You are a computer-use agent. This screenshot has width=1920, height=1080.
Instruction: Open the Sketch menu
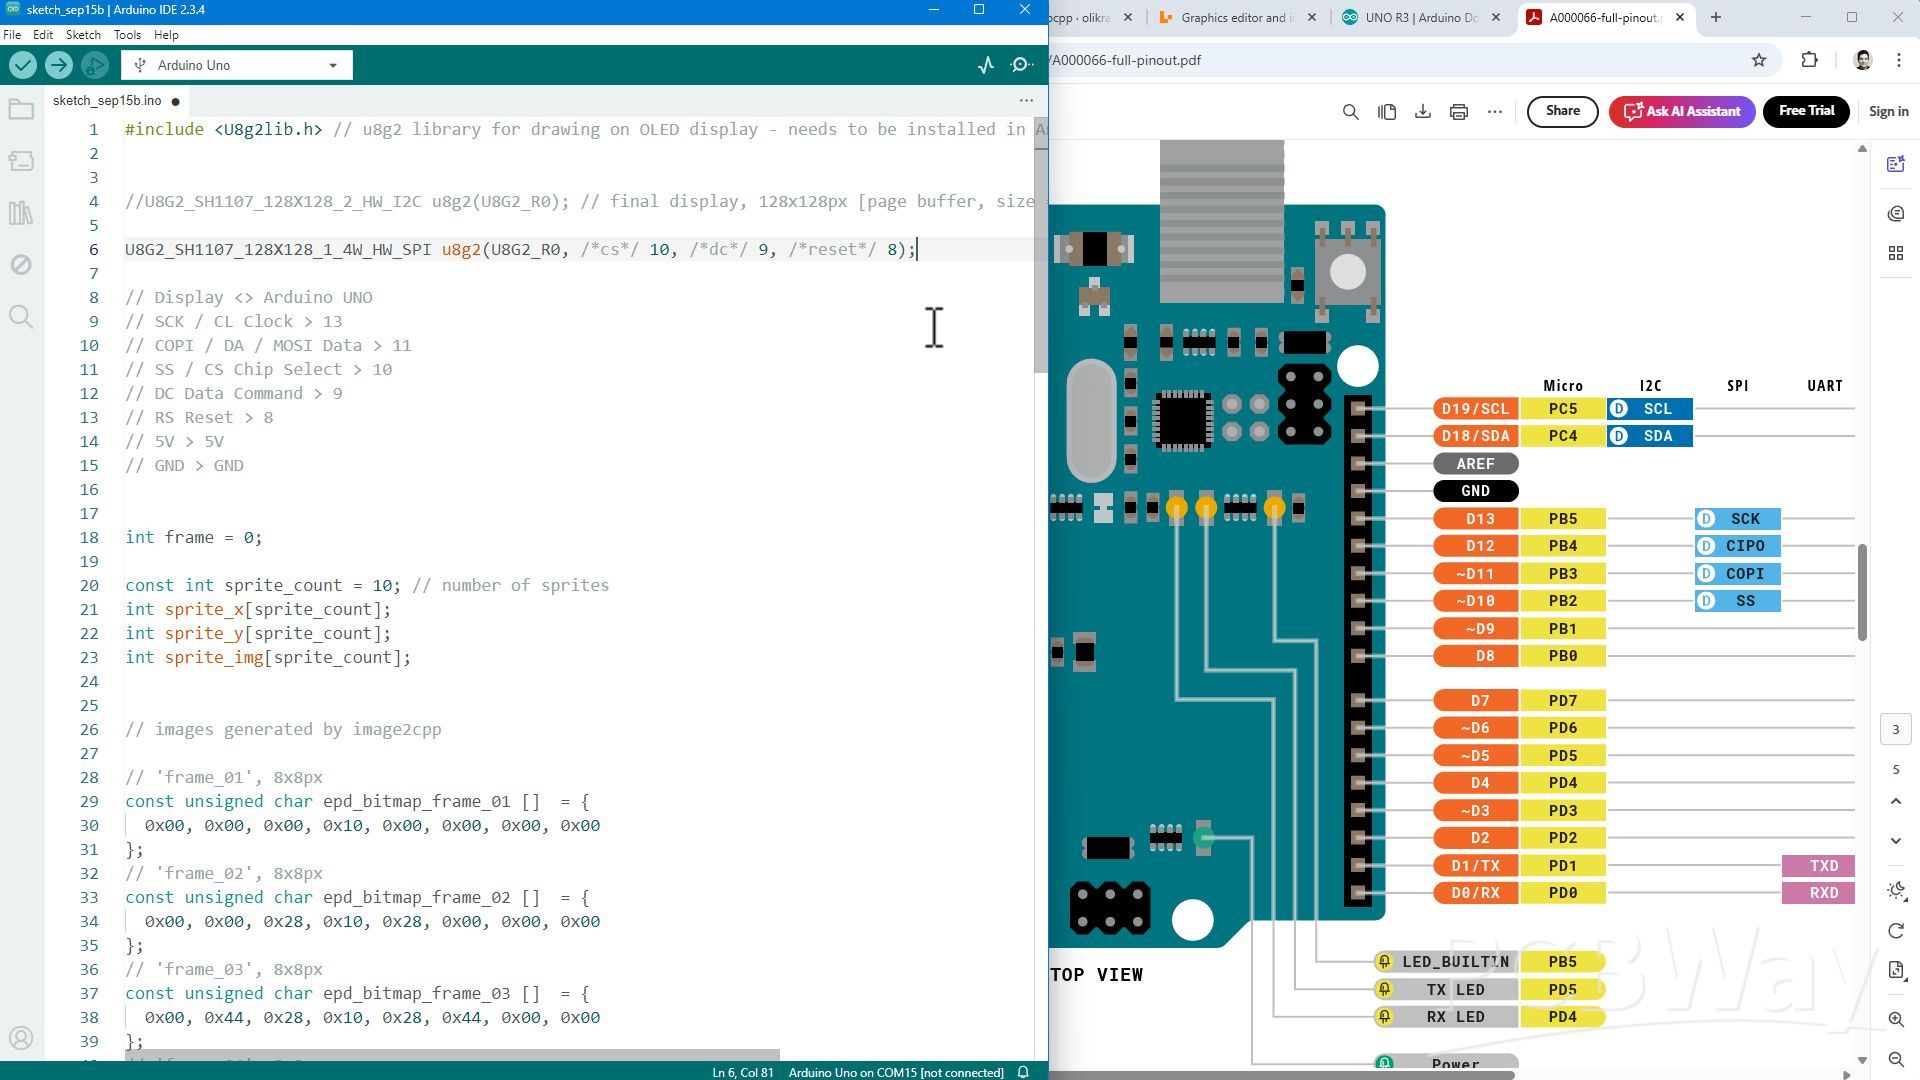(x=83, y=34)
